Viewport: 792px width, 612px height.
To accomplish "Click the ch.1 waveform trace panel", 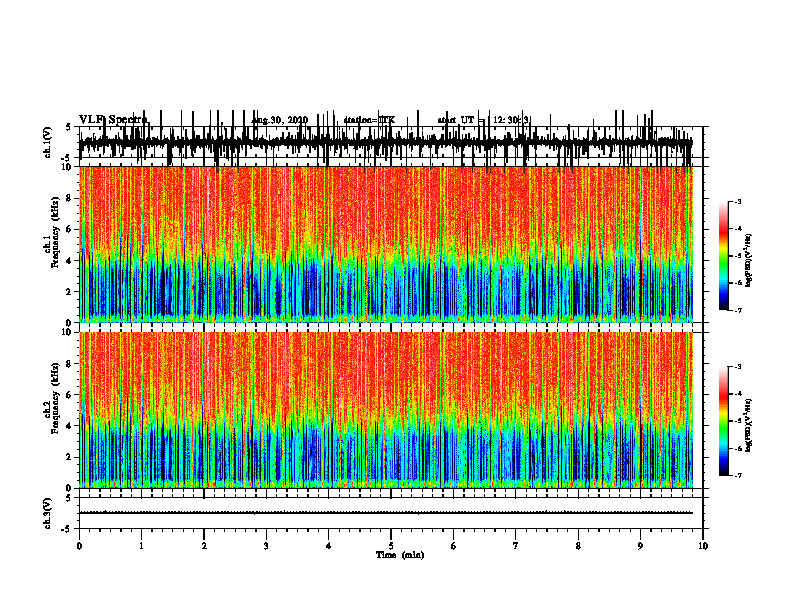I will click(x=390, y=142).
